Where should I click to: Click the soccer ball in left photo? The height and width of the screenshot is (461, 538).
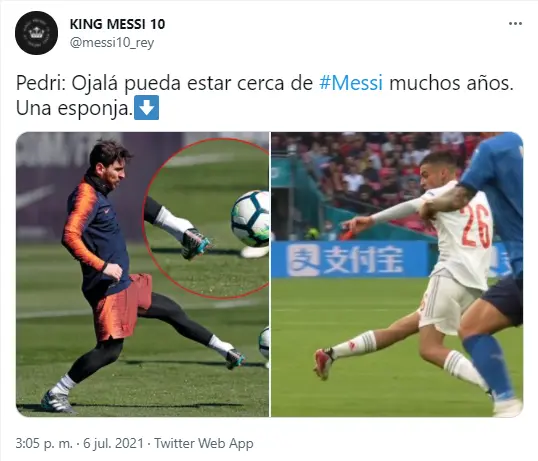click(250, 219)
